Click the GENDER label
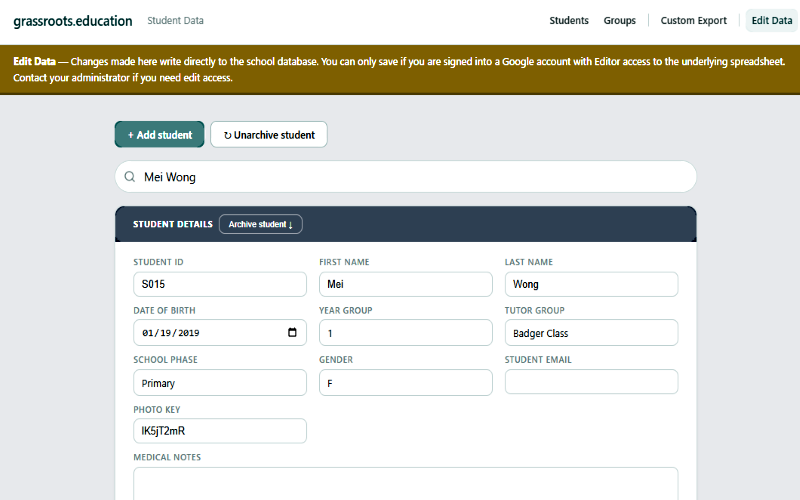This screenshot has height=500, width=800. 336,360
